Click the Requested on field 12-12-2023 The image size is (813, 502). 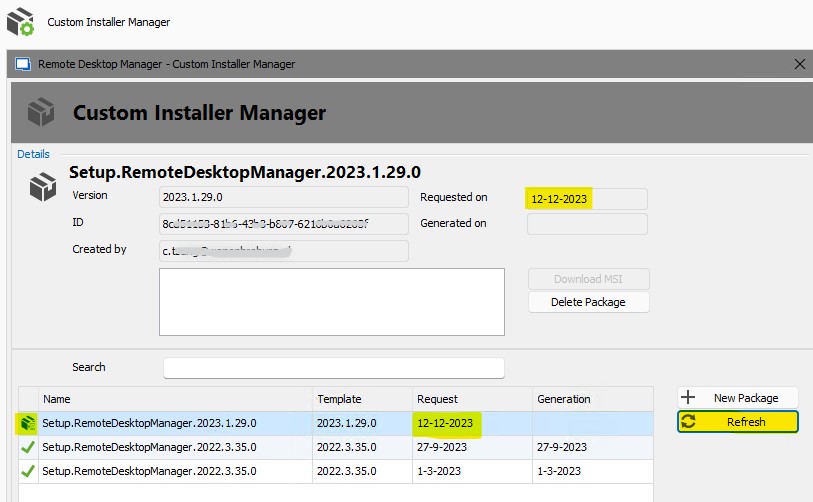(587, 199)
